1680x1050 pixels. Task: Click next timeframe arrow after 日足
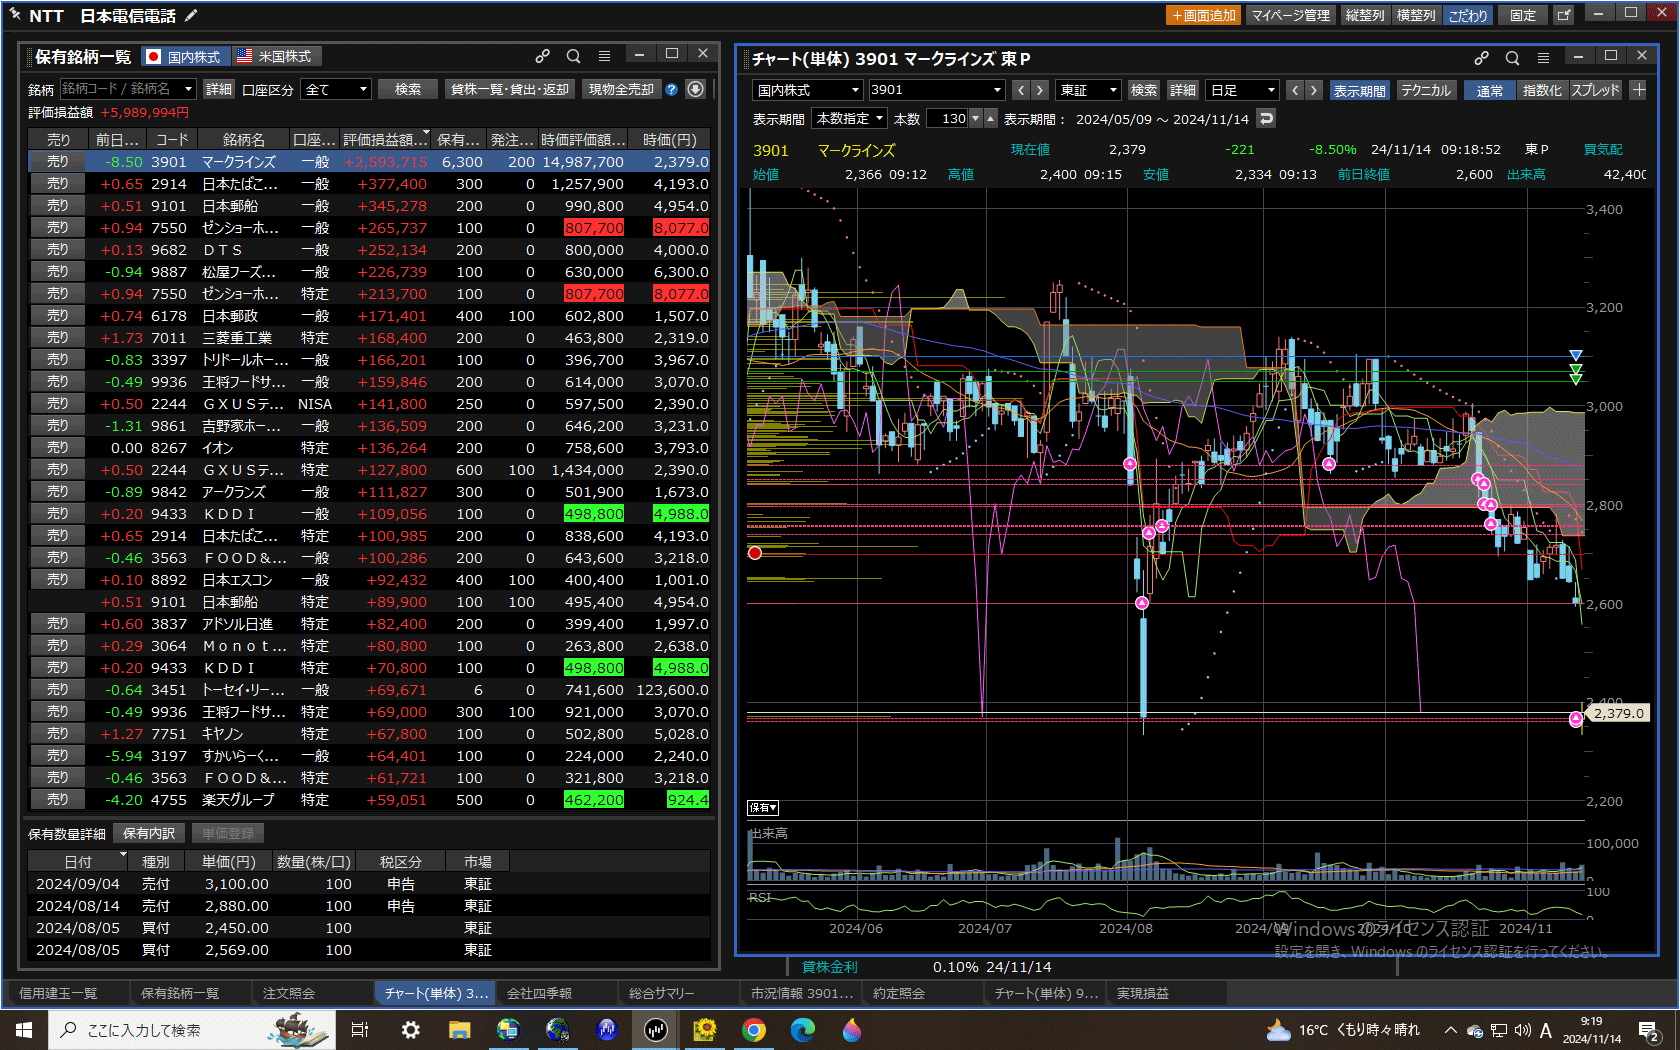(1314, 90)
